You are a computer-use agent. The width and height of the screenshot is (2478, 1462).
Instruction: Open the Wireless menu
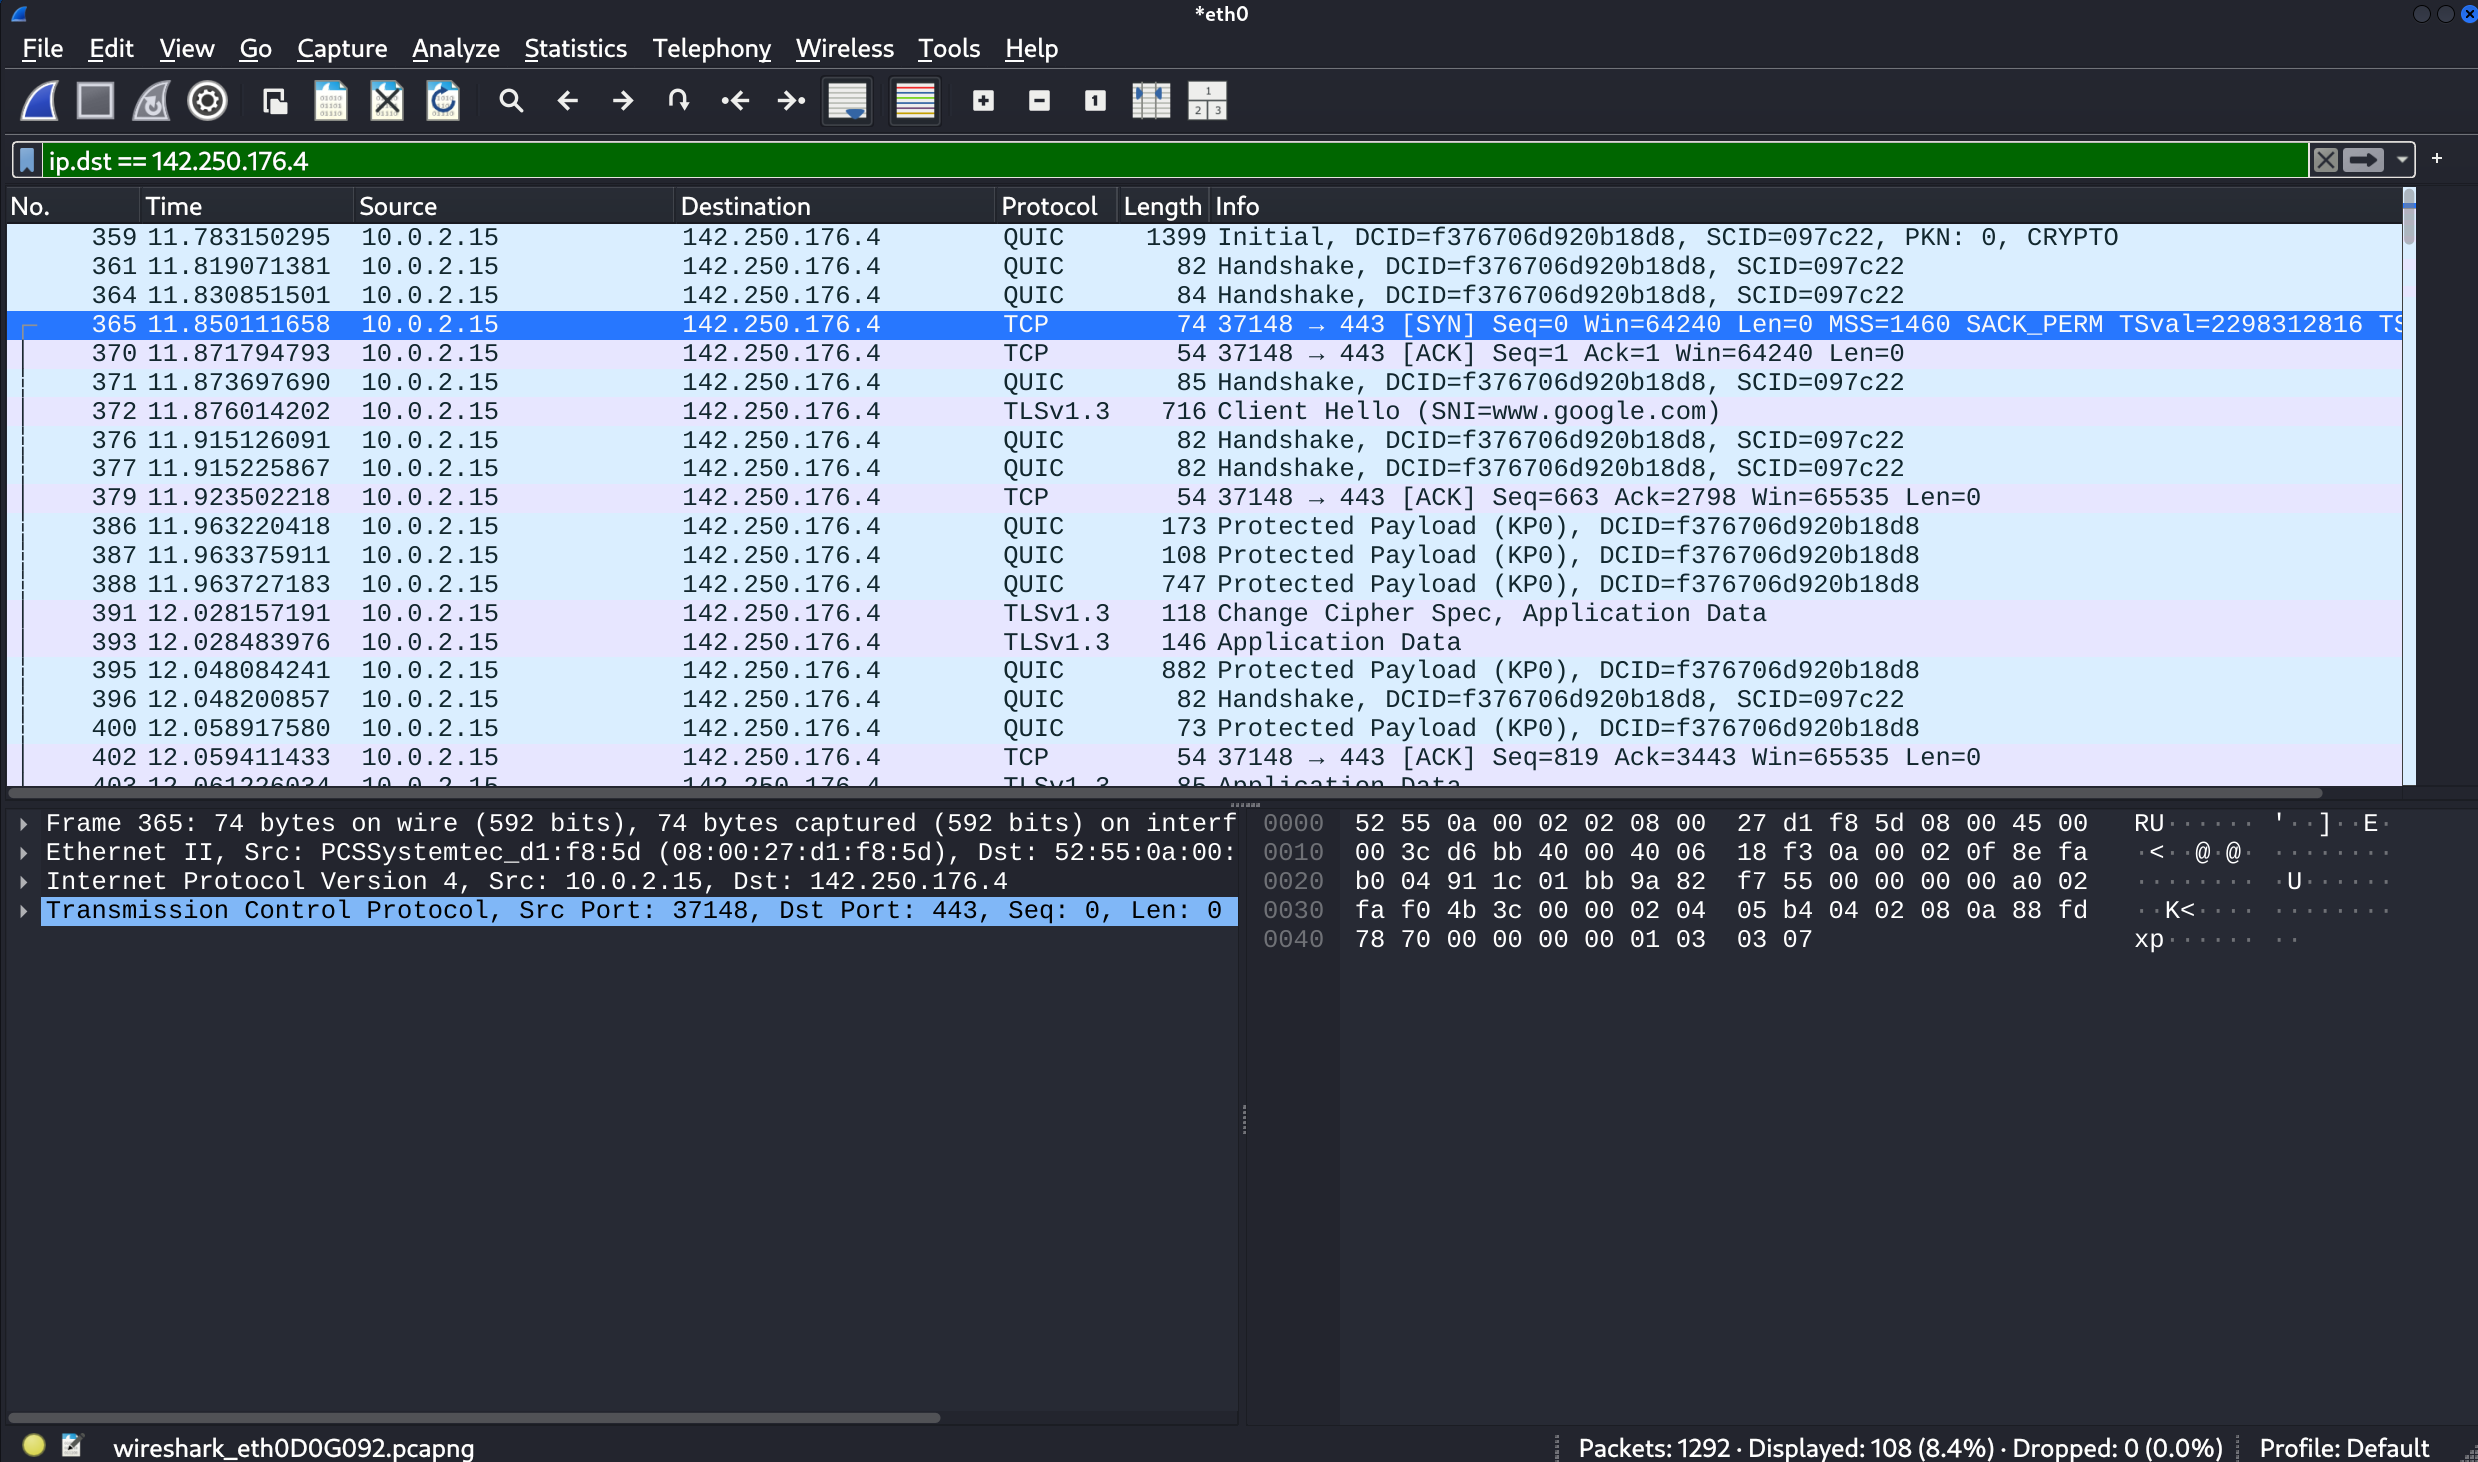[844, 48]
